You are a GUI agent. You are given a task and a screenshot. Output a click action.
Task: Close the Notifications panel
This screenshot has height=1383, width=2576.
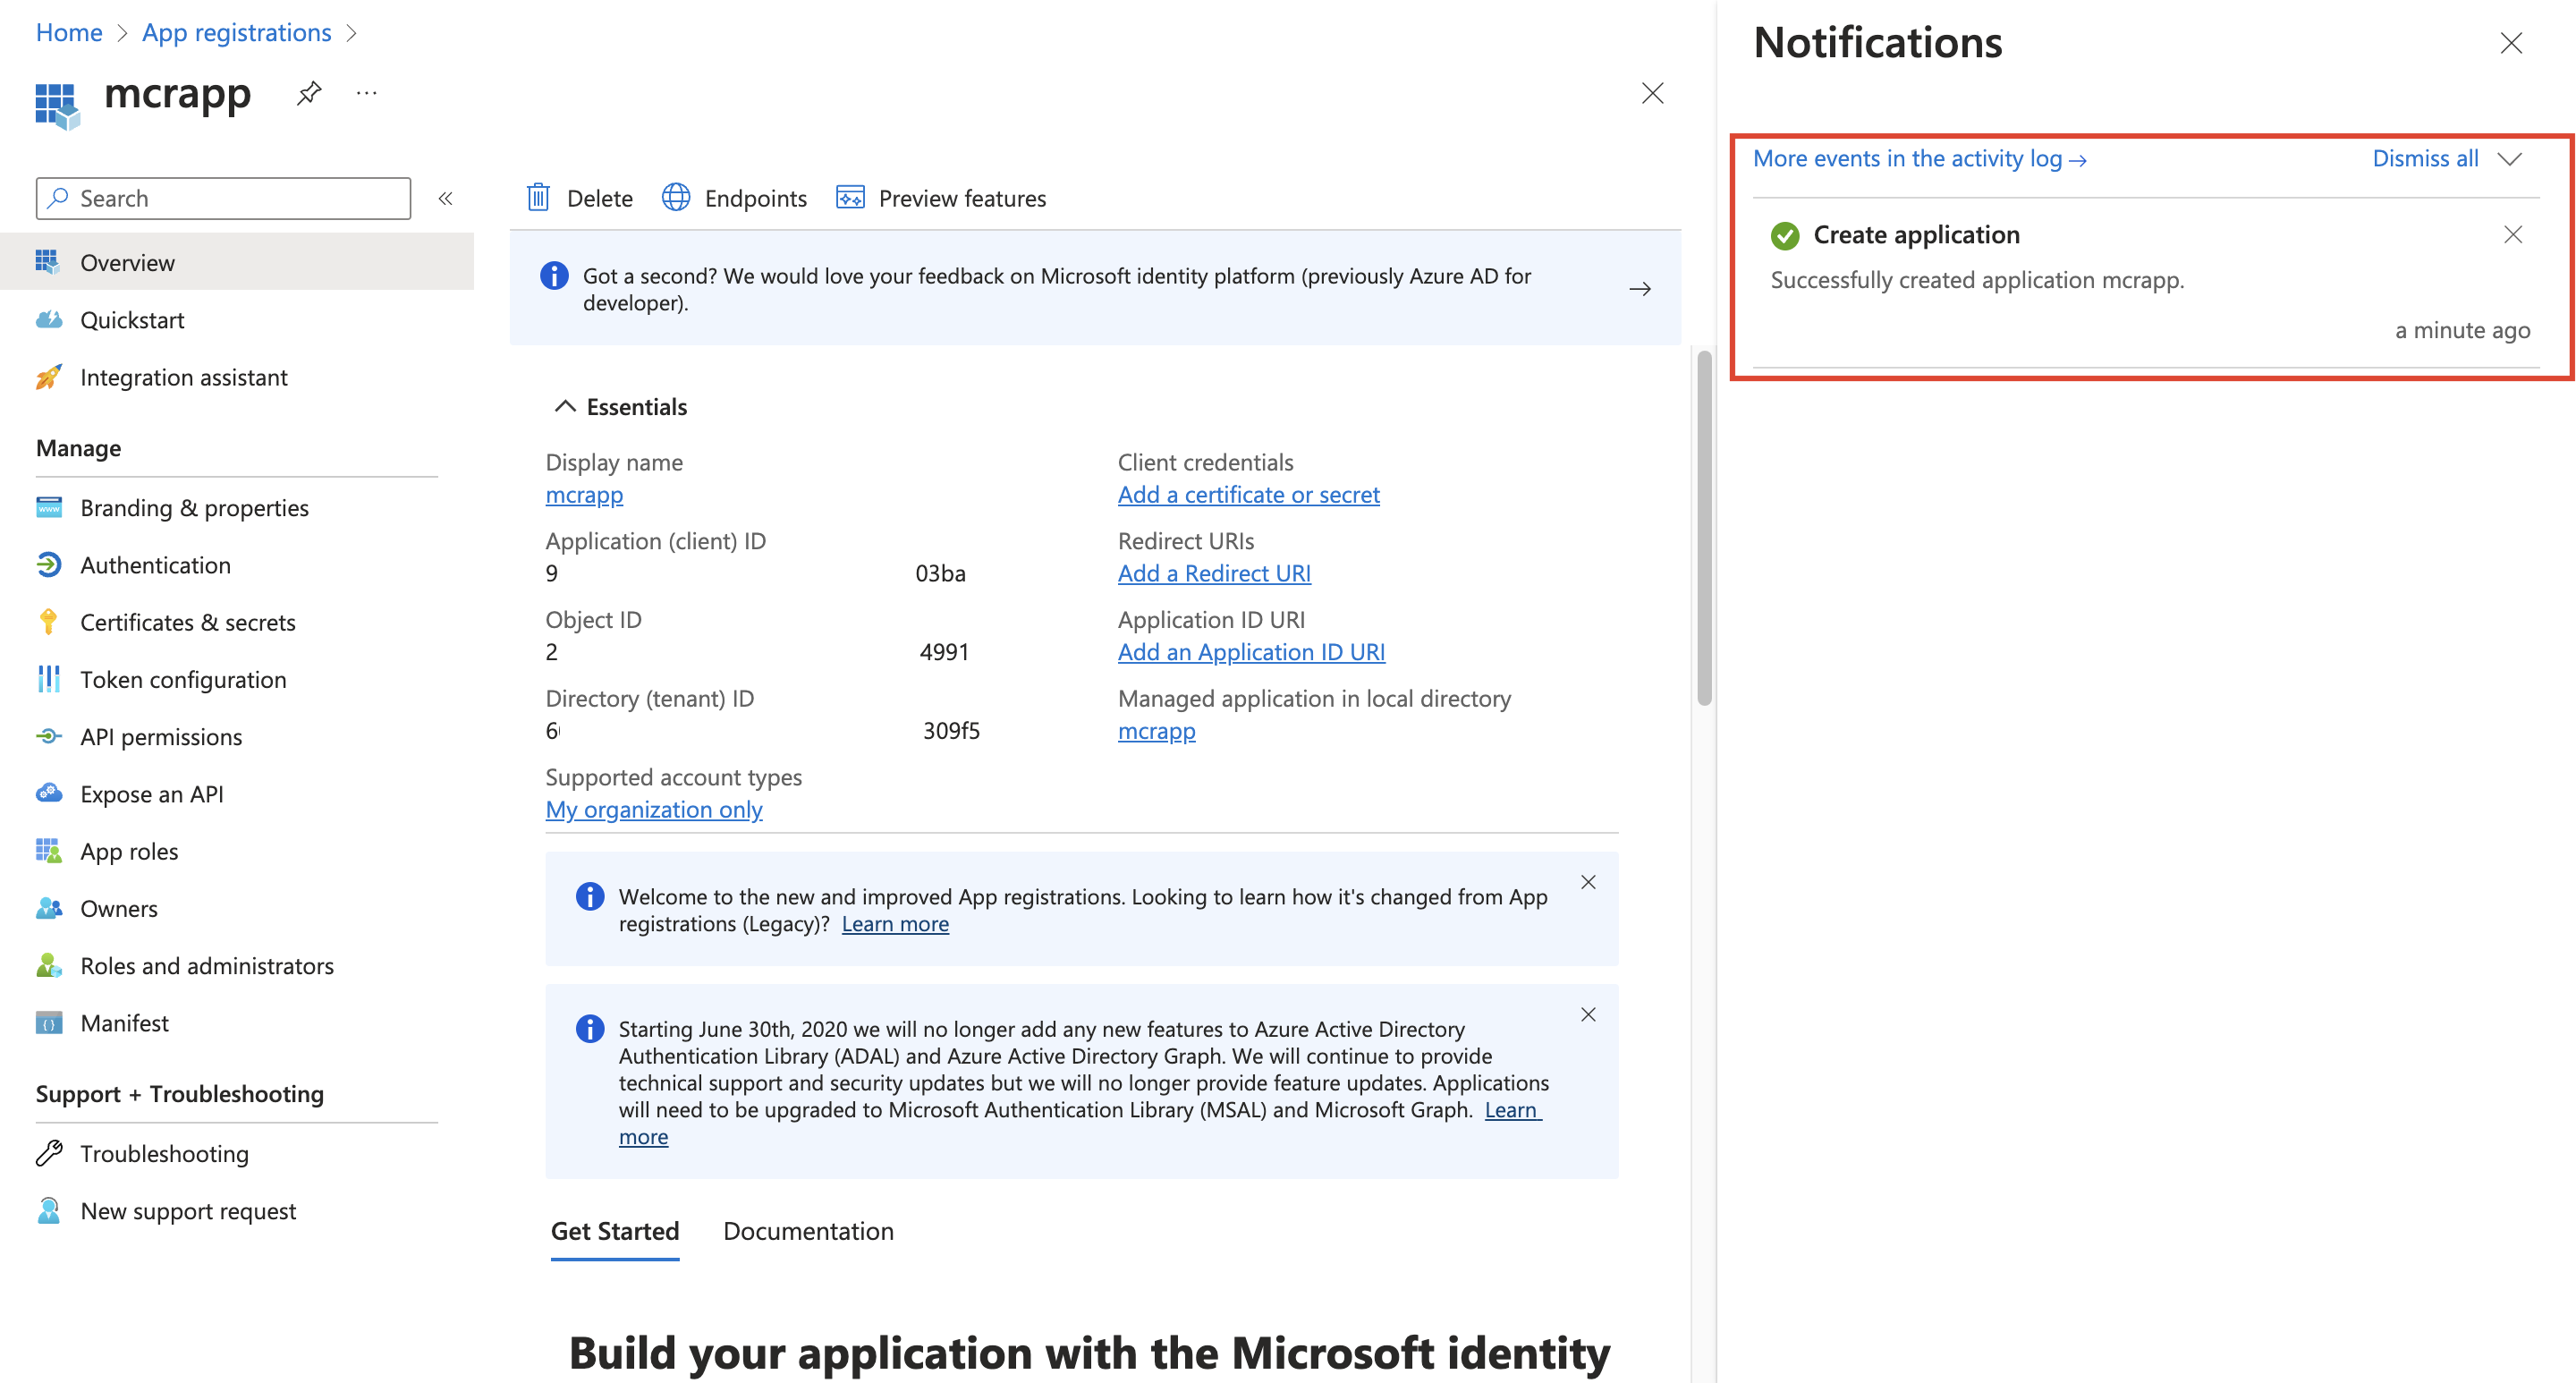[2511, 43]
